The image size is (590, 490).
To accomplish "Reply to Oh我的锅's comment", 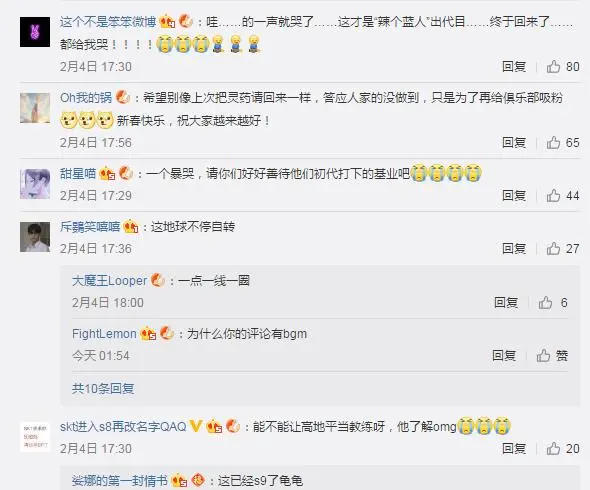I will (x=514, y=143).
